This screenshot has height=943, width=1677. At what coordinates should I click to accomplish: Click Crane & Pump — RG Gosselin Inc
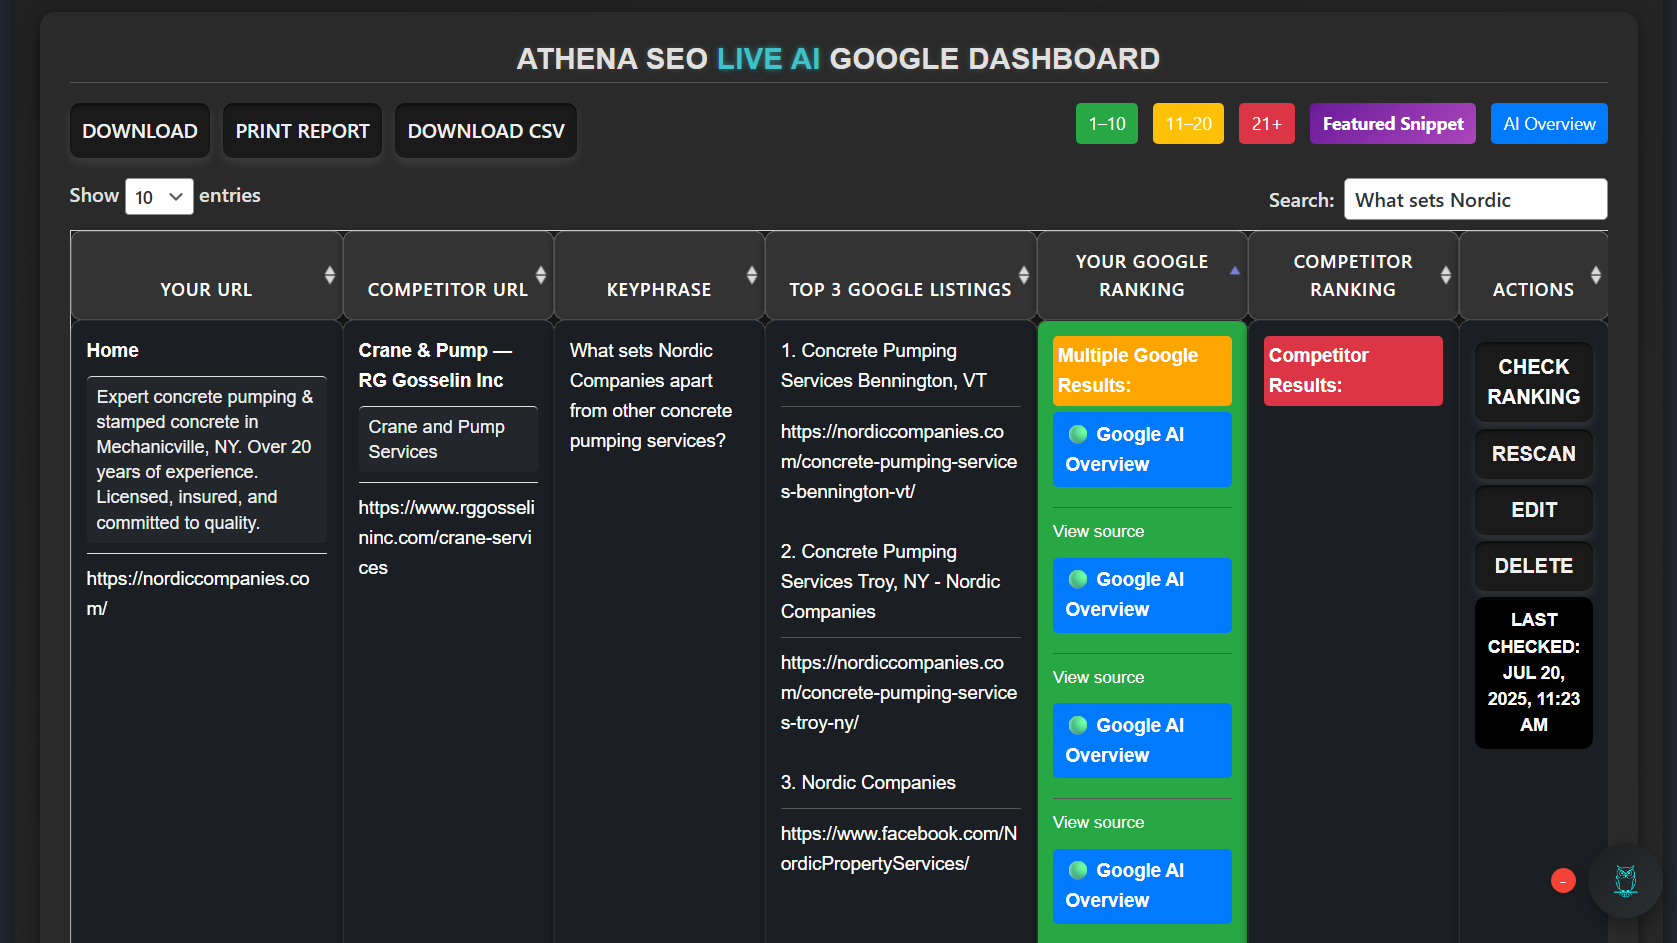(x=435, y=366)
